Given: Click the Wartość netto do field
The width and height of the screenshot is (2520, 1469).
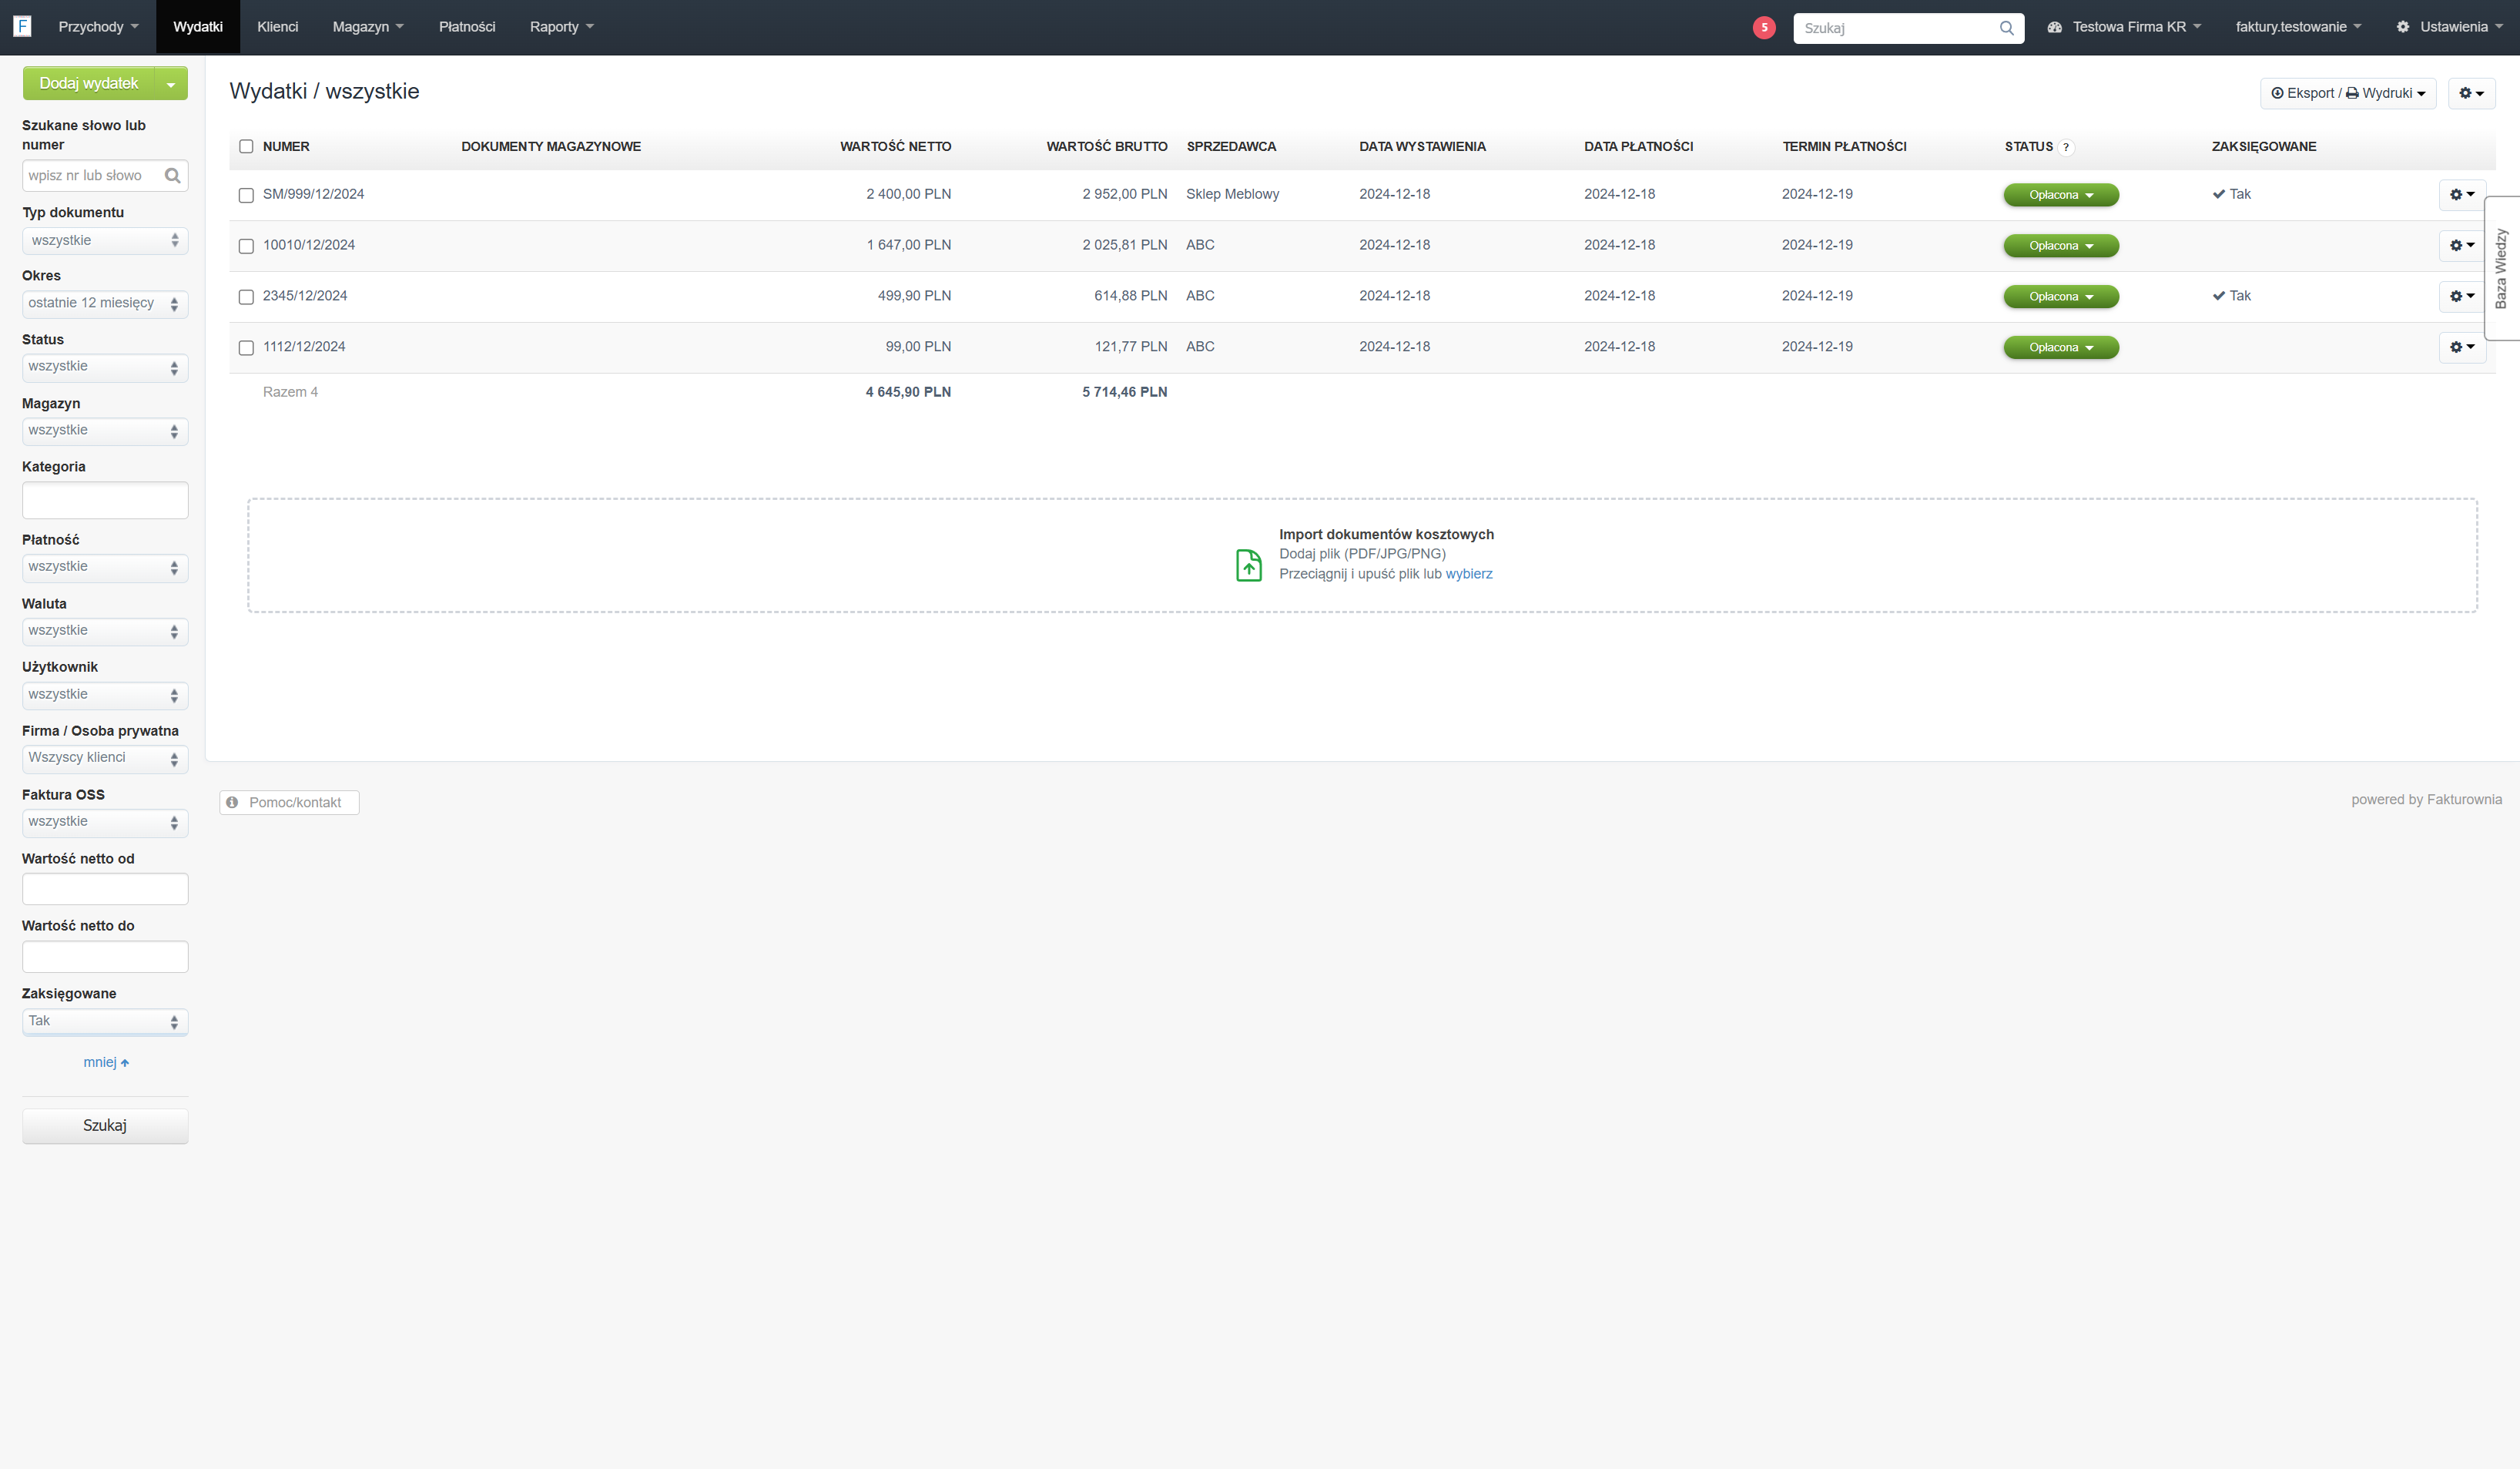Looking at the screenshot, I should (105, 957).
